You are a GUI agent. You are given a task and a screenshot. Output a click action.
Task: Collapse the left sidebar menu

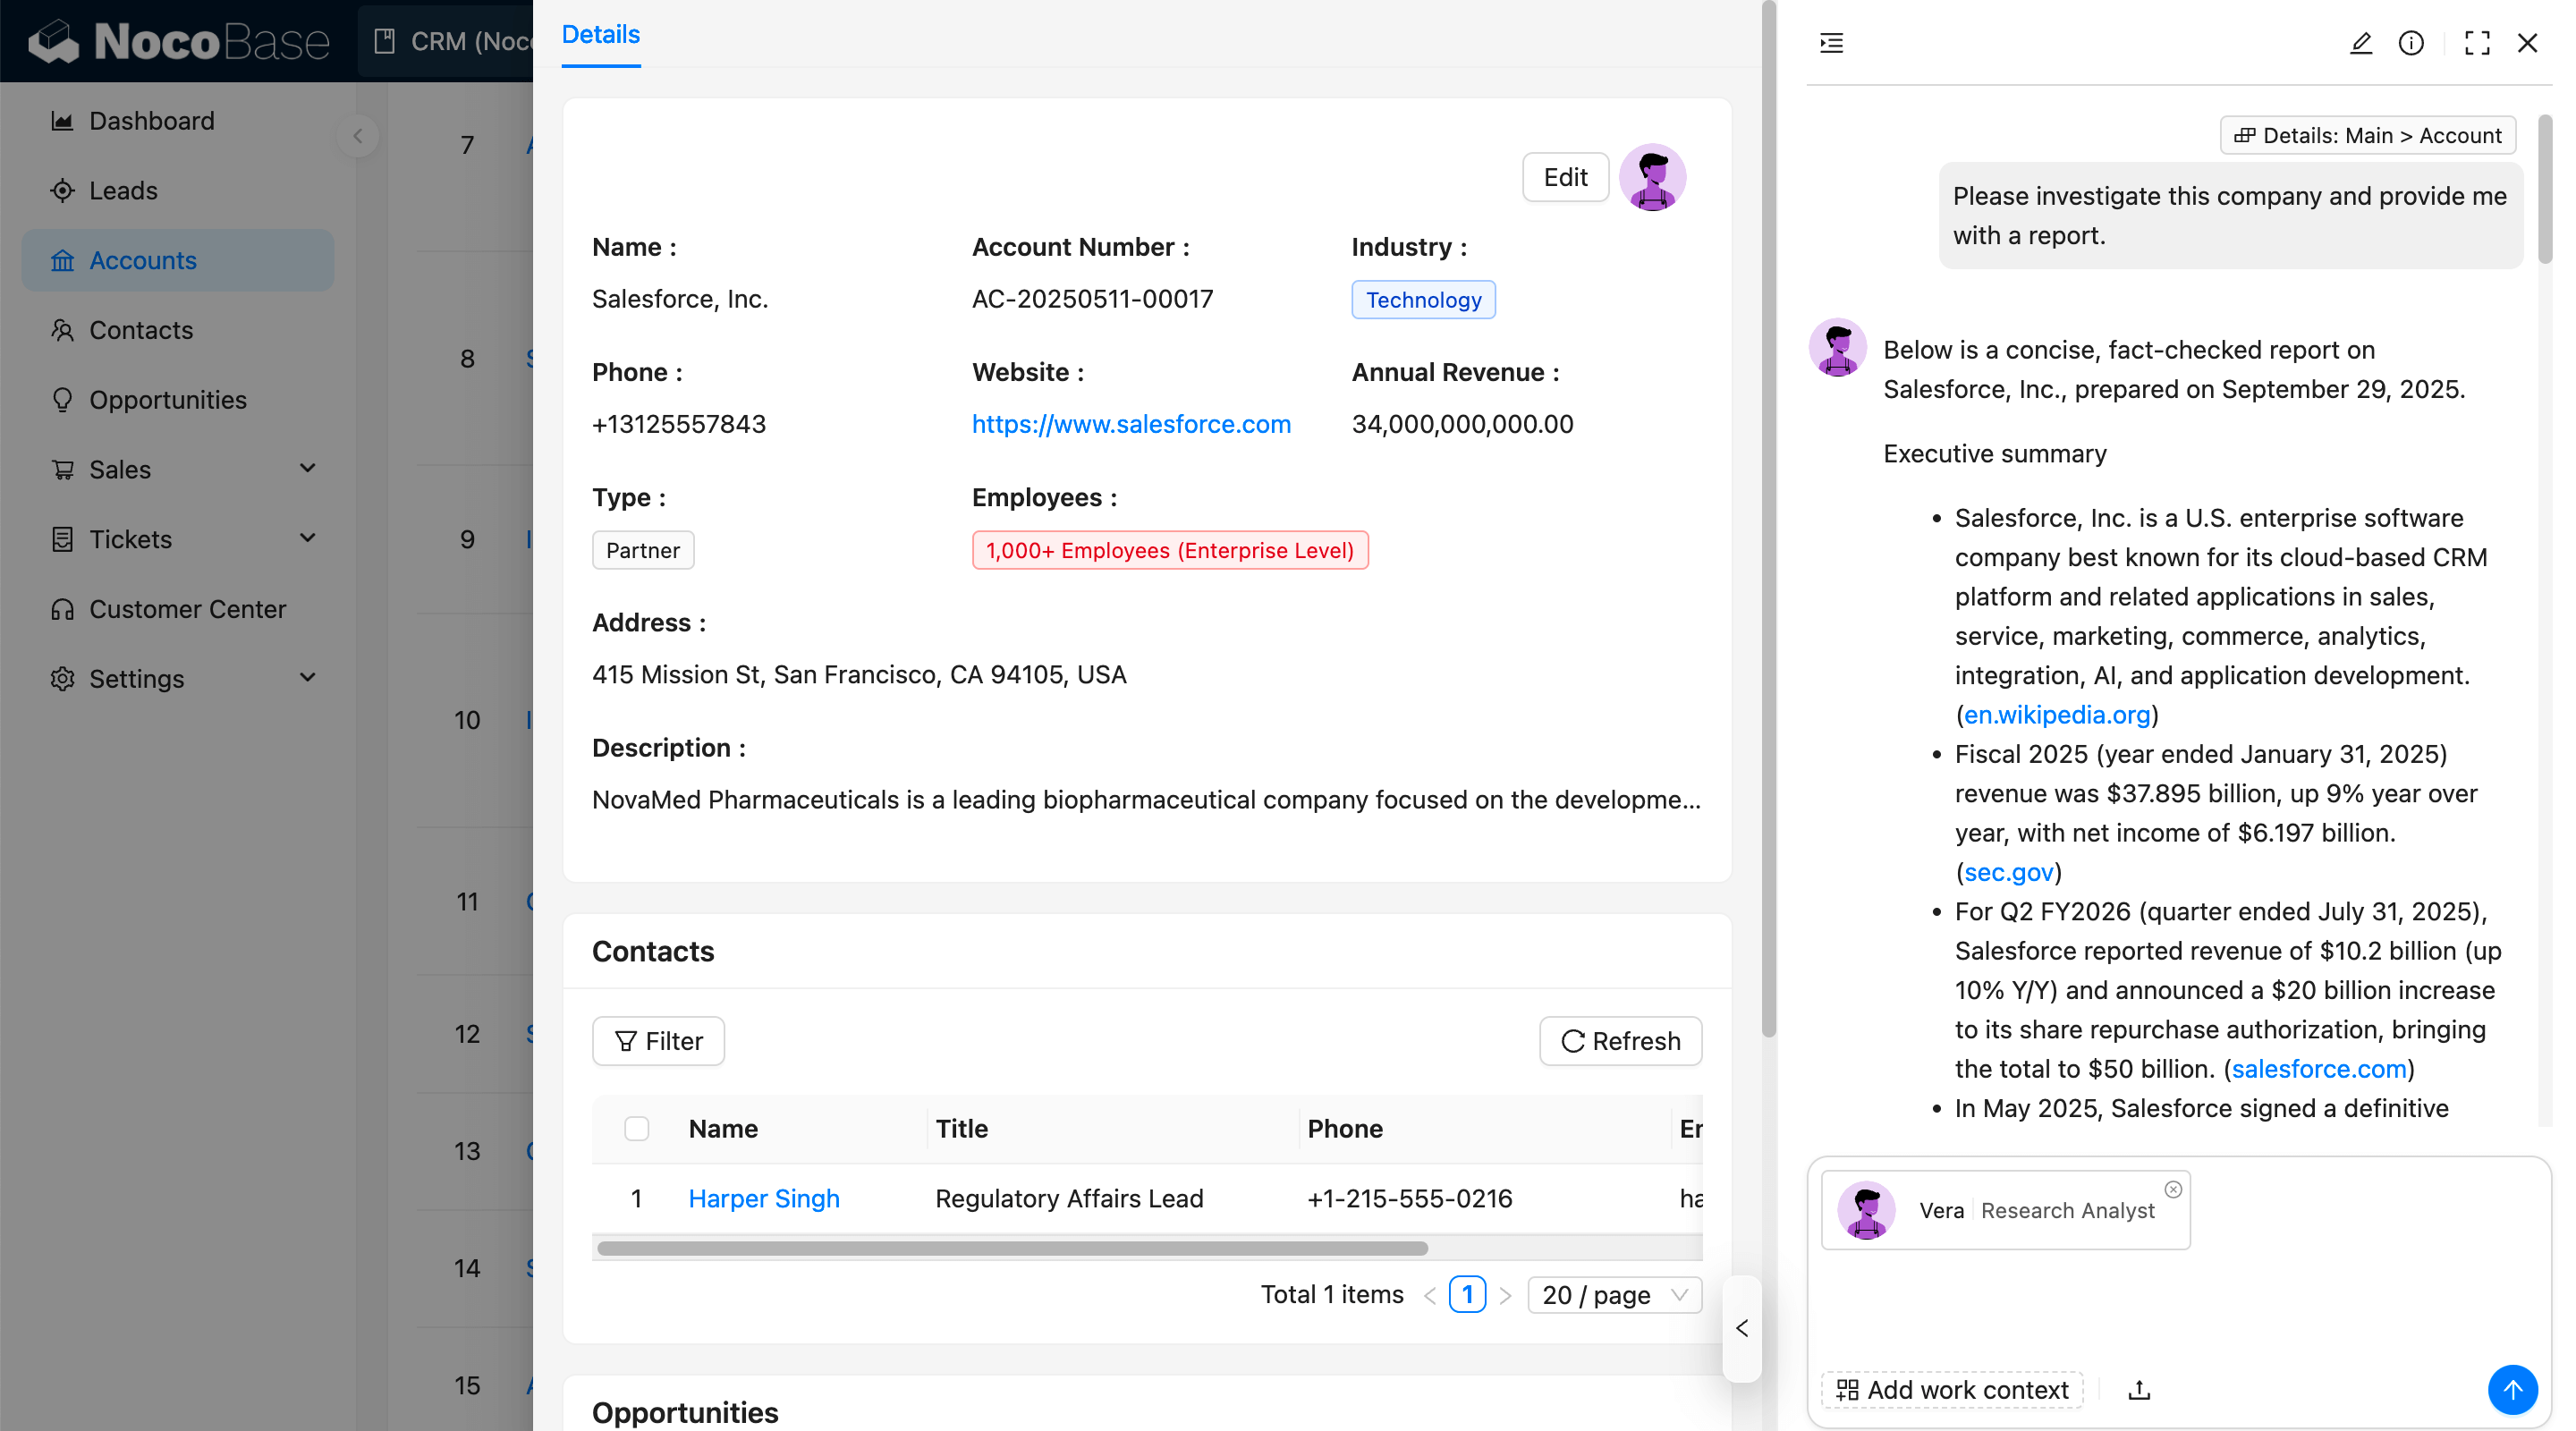tap(358, 136)
